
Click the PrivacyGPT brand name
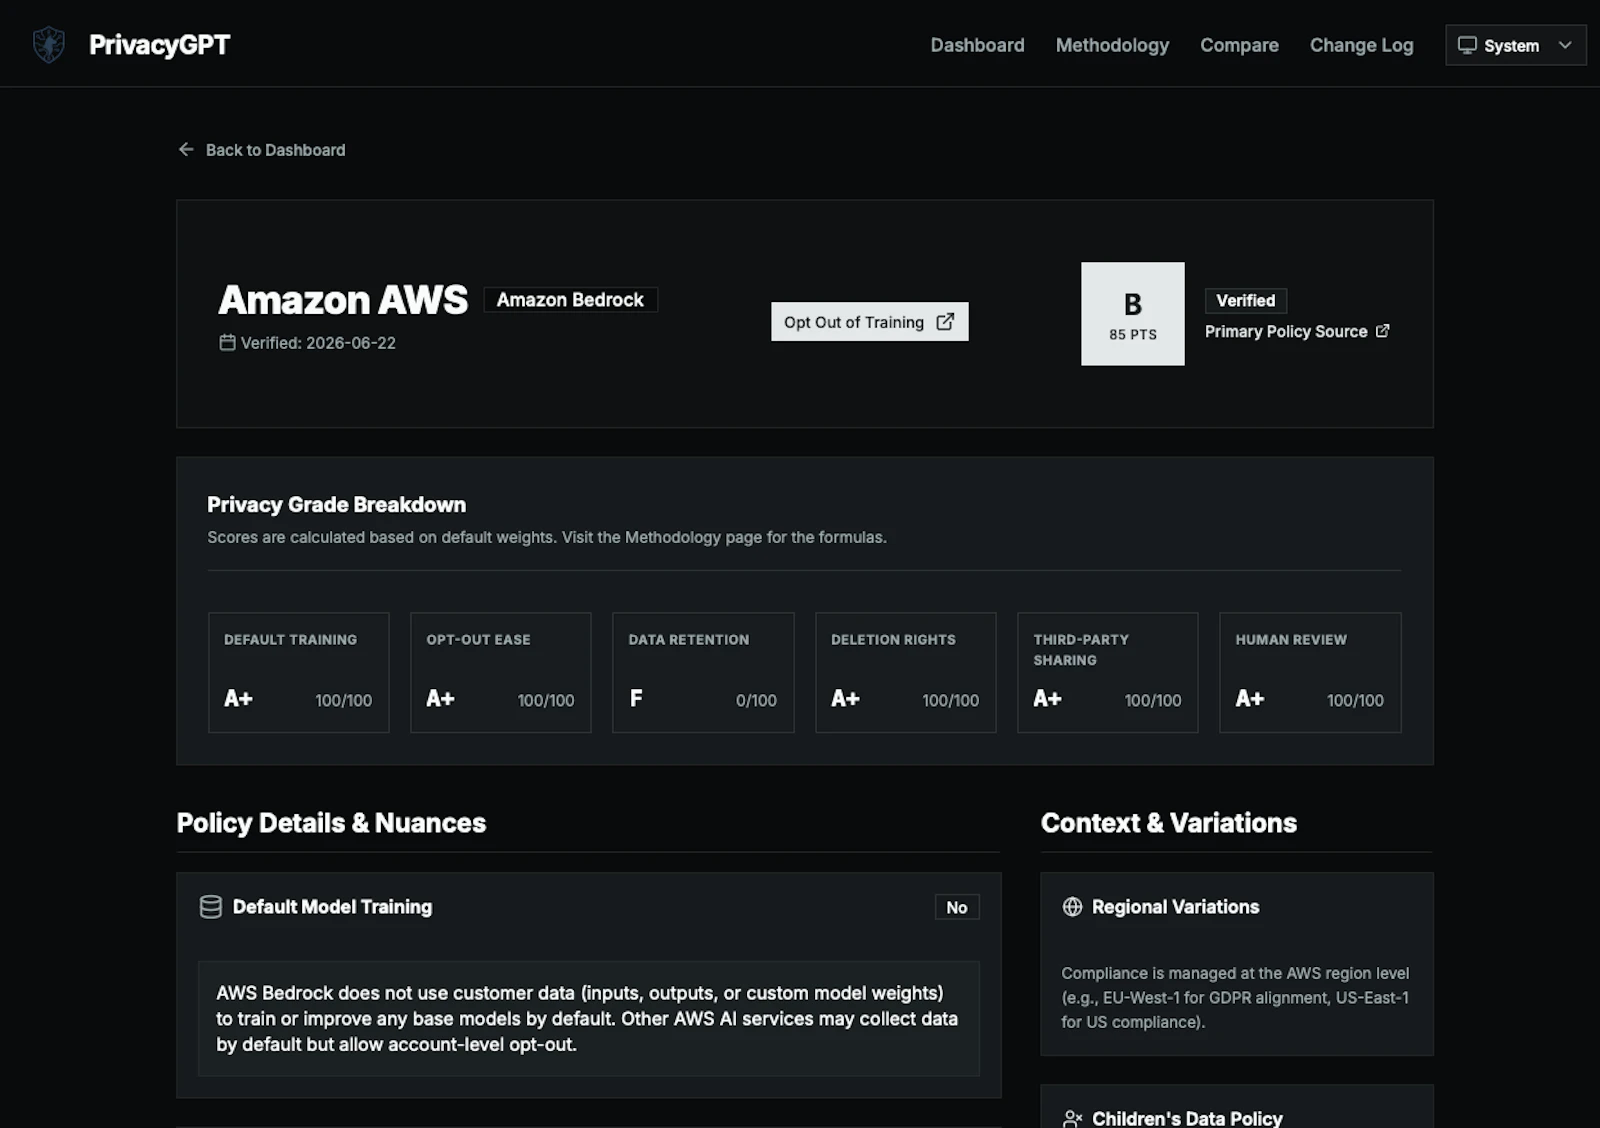pyautogui.click(x=159, y=45)
